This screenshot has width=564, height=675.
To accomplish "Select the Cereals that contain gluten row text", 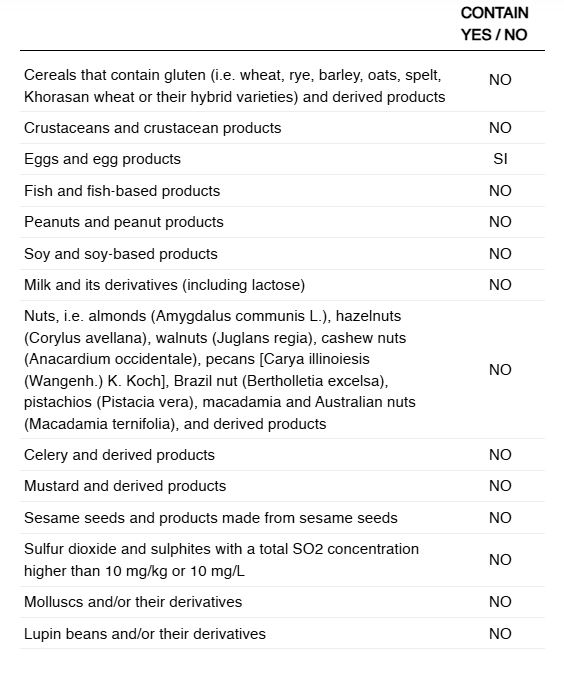I will pyautogui.click(x=235, y=86).
